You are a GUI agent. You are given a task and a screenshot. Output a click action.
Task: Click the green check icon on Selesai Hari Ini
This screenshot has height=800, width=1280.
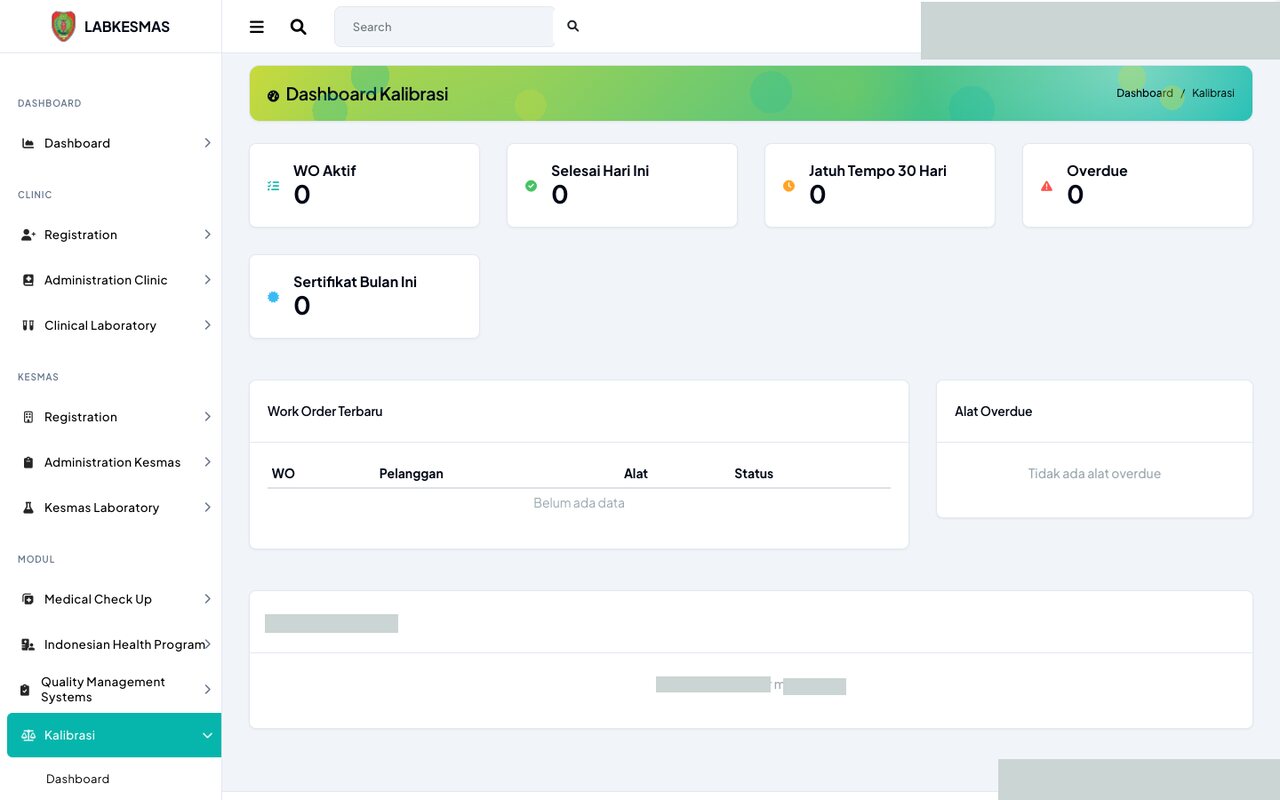531,186
